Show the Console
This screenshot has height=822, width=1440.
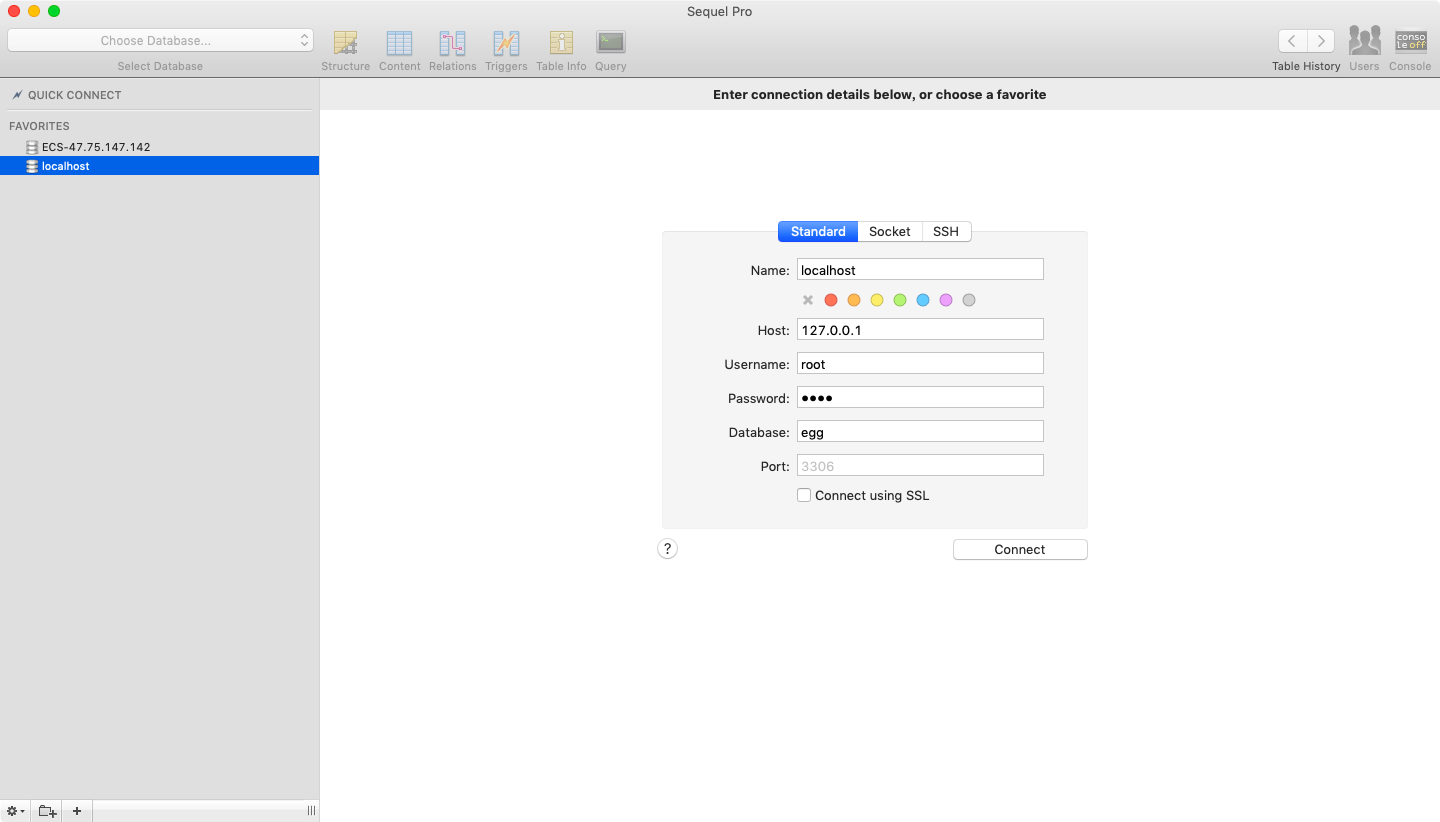(1410, 41)
